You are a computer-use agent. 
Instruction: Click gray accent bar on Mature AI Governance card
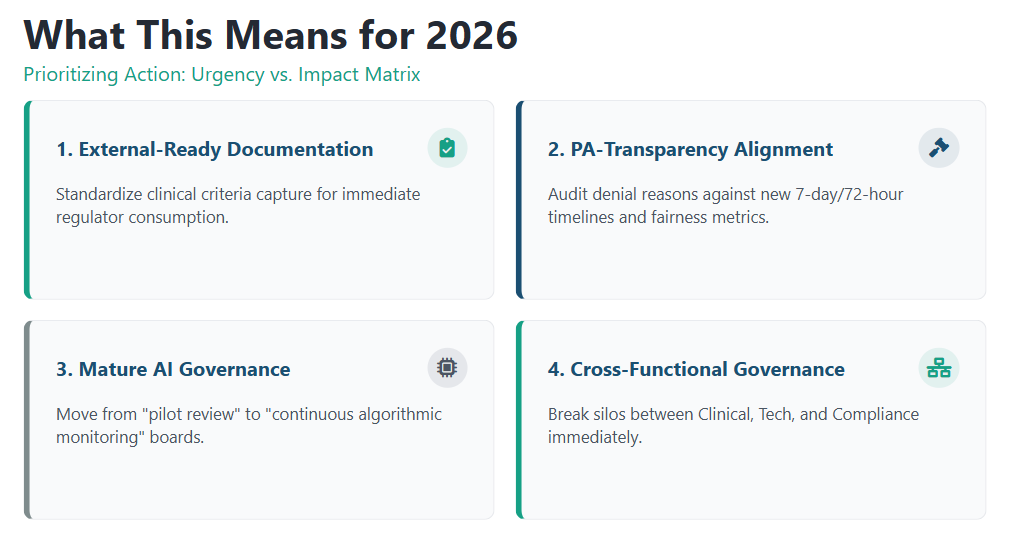(27, 420)
